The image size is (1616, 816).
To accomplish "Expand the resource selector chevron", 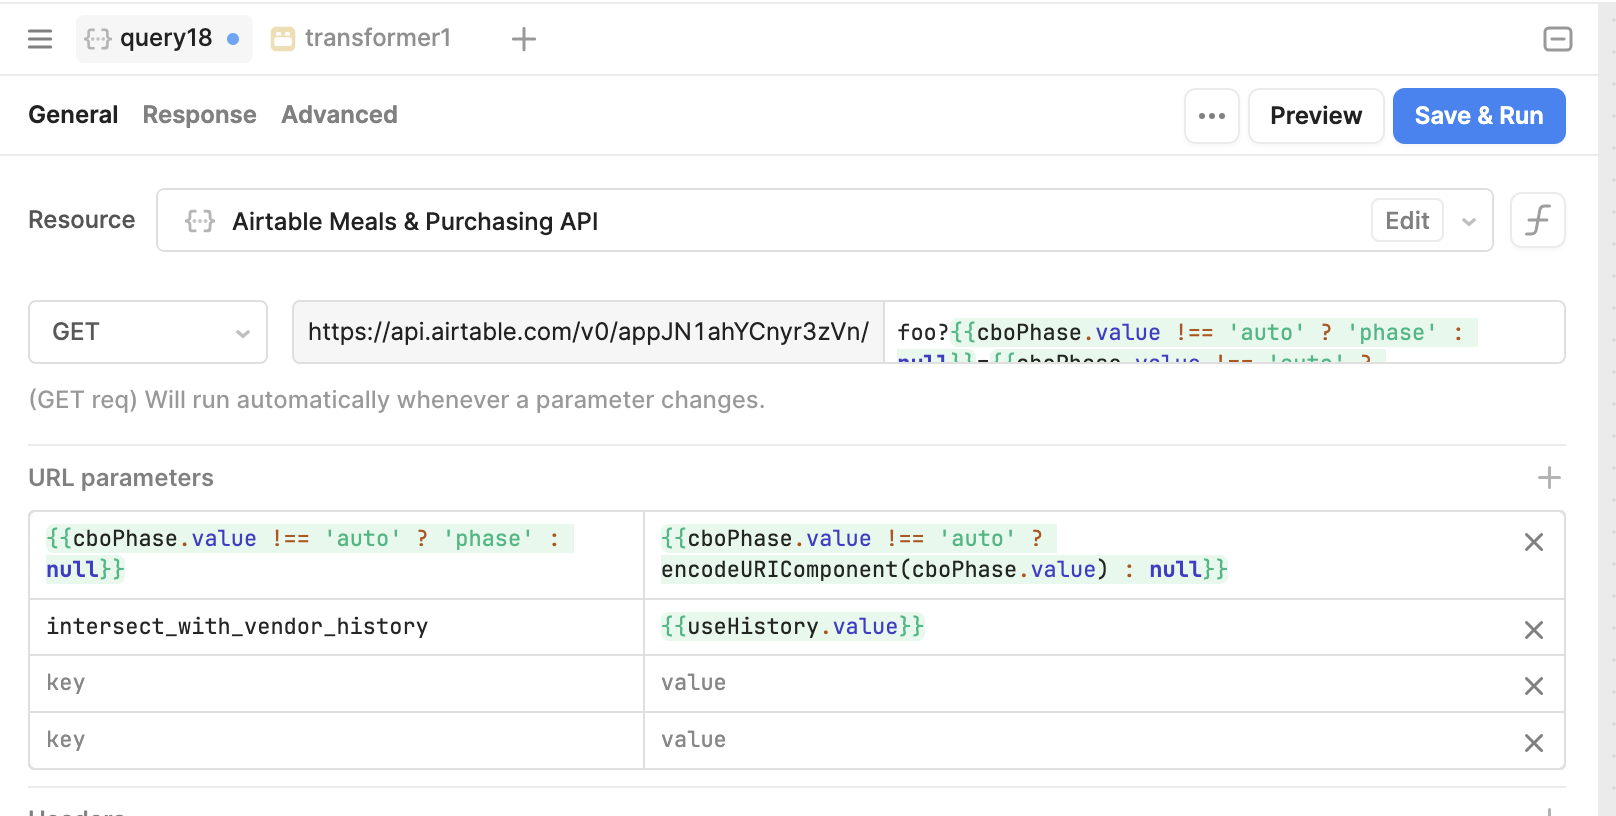I will (x=1469, y=221).
